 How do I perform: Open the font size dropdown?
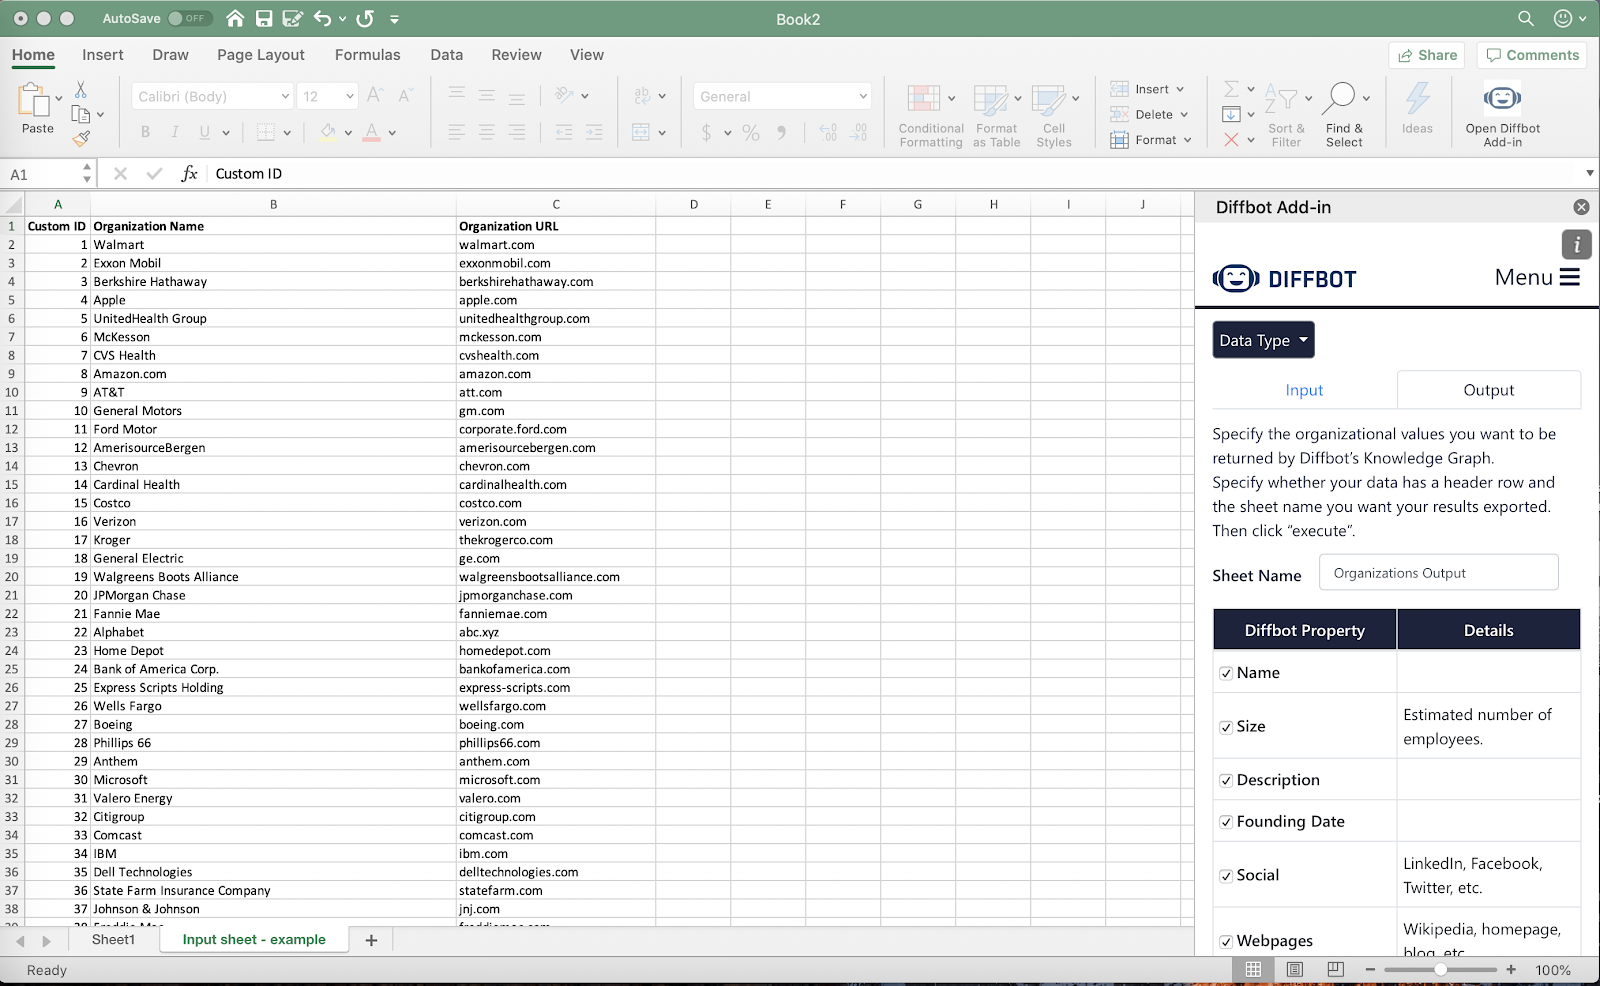coord(349,96)
